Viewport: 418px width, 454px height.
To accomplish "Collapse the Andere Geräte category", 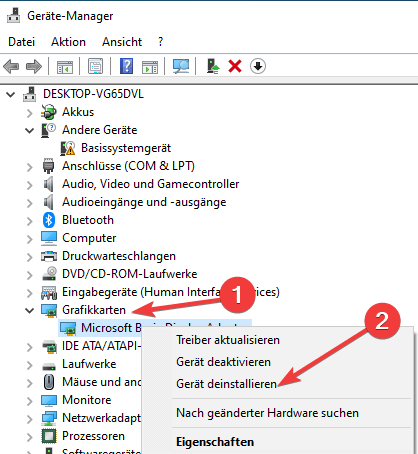I will click(x=30, y=130).
